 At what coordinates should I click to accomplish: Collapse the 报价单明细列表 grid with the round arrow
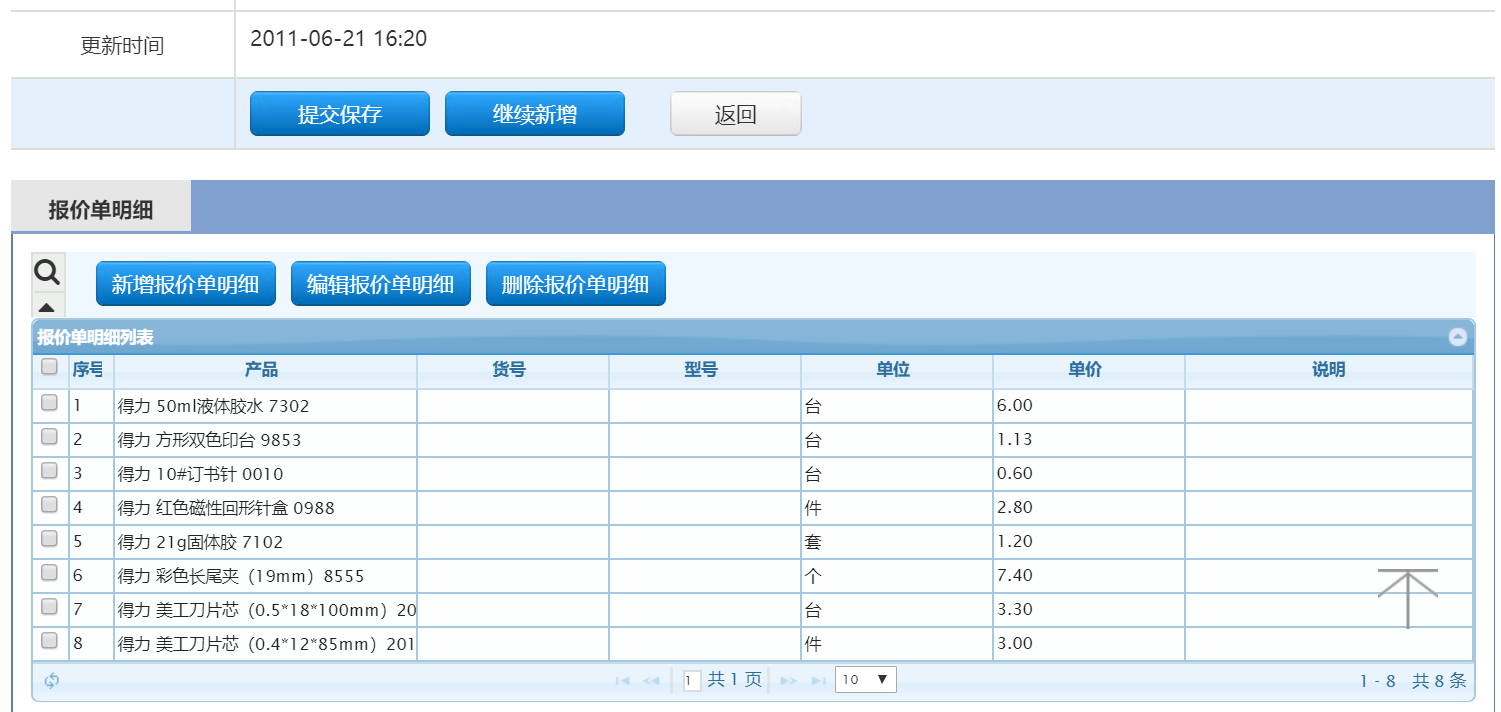1458,337
